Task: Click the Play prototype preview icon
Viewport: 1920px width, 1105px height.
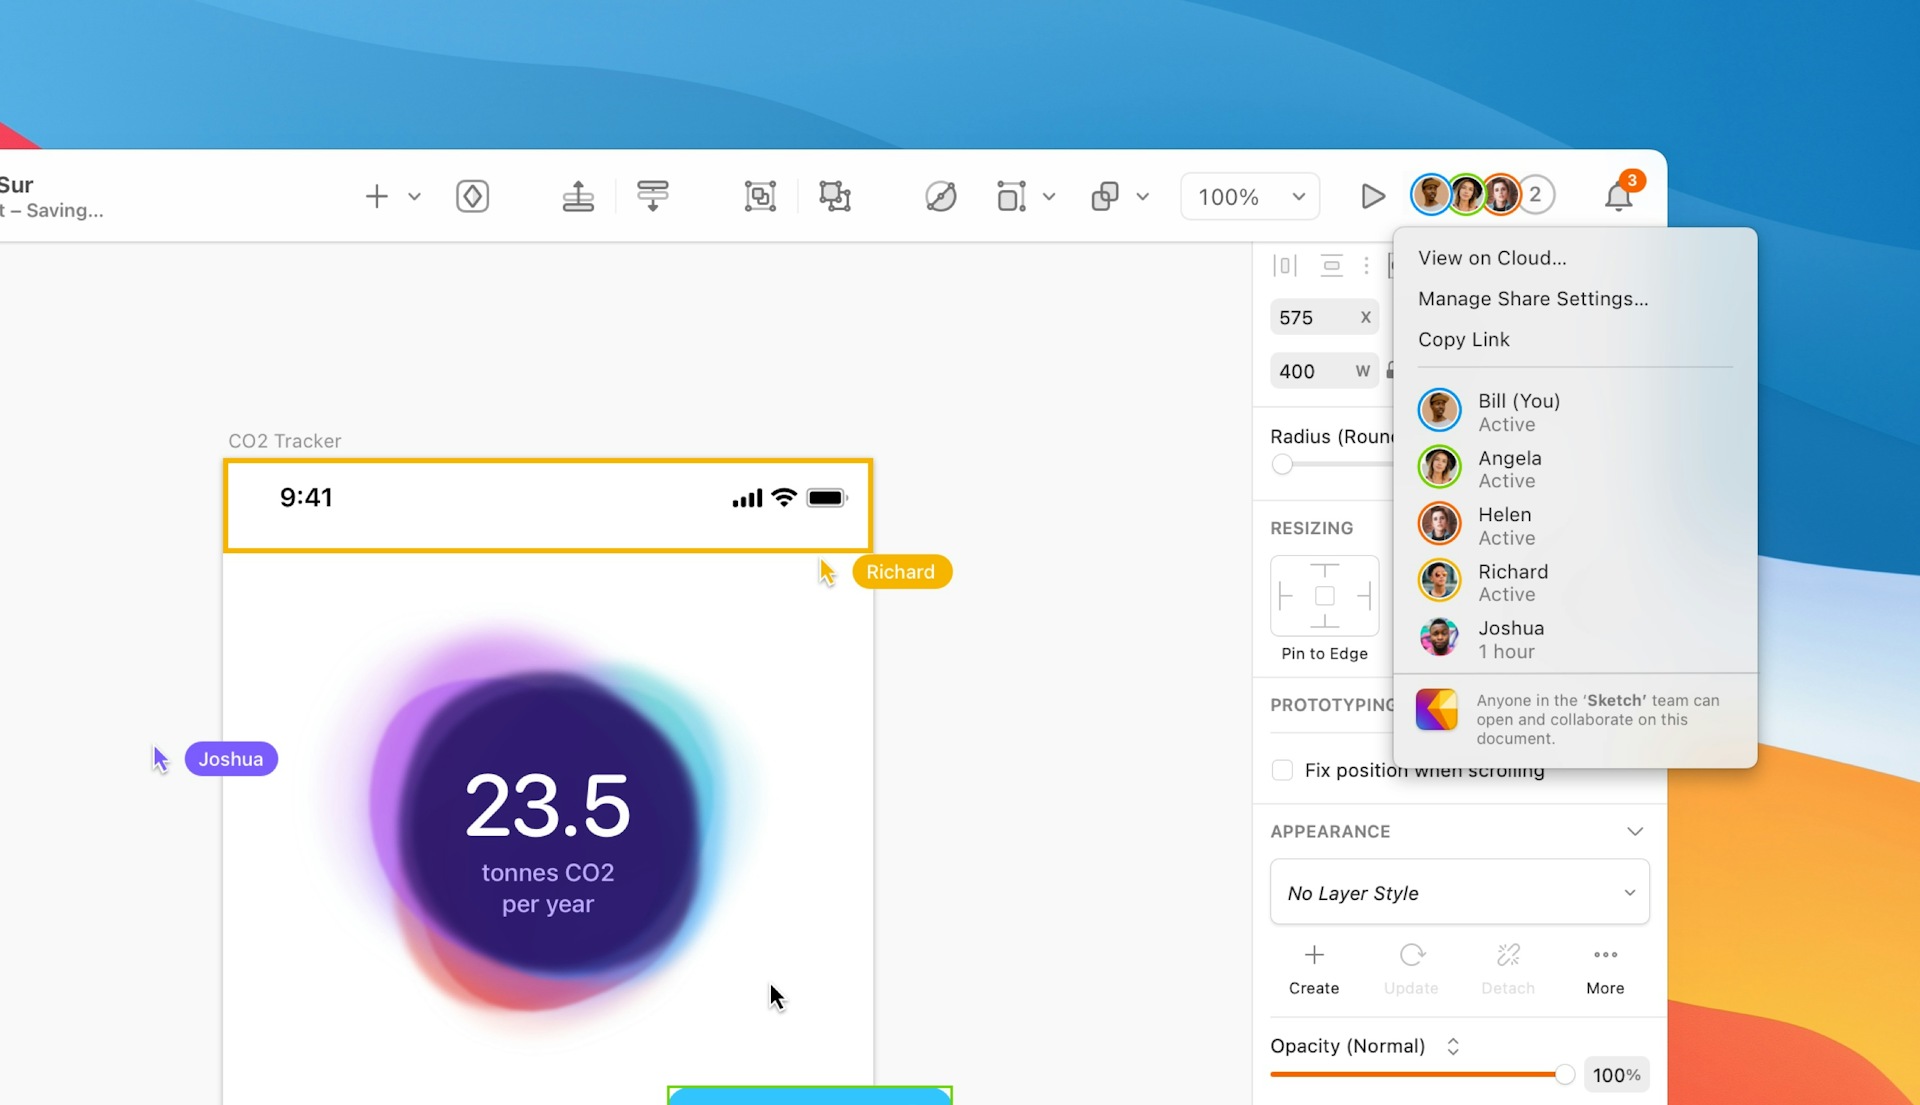Action: 1372,196
